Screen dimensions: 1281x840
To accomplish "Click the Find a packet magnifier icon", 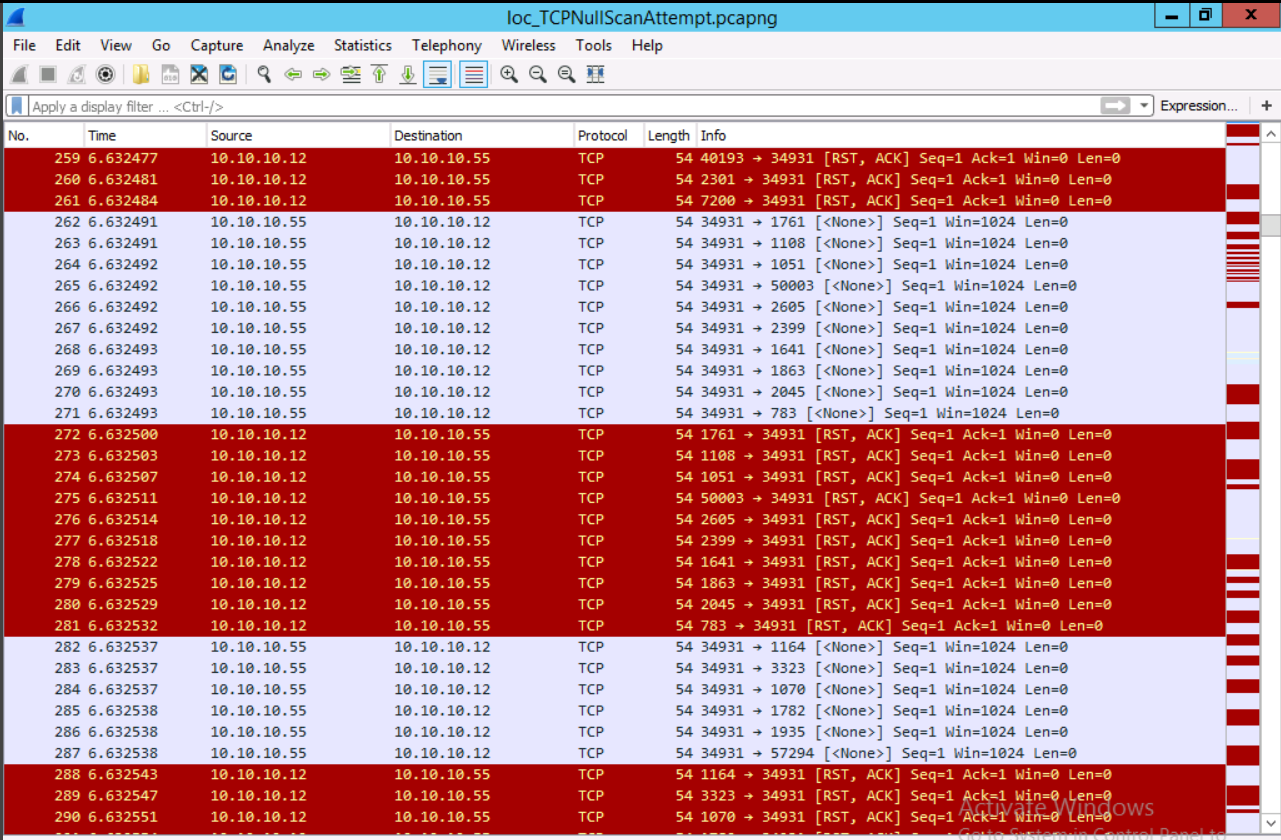I will (264, 74).
